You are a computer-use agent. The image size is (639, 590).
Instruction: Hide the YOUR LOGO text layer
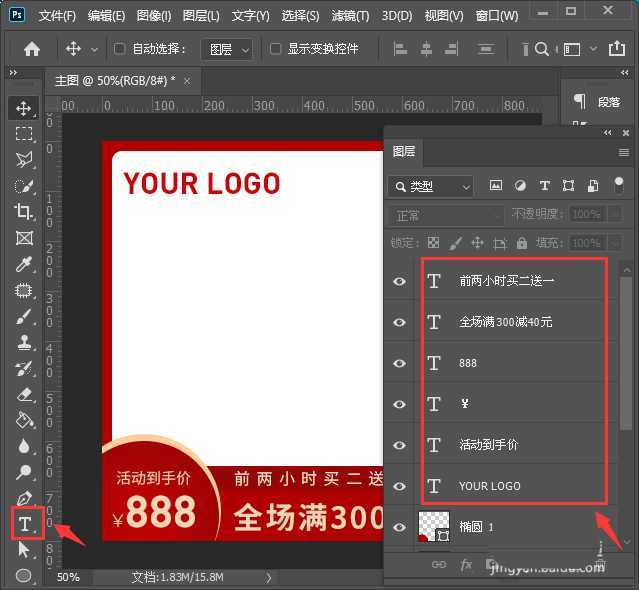(x=400, y=486)
